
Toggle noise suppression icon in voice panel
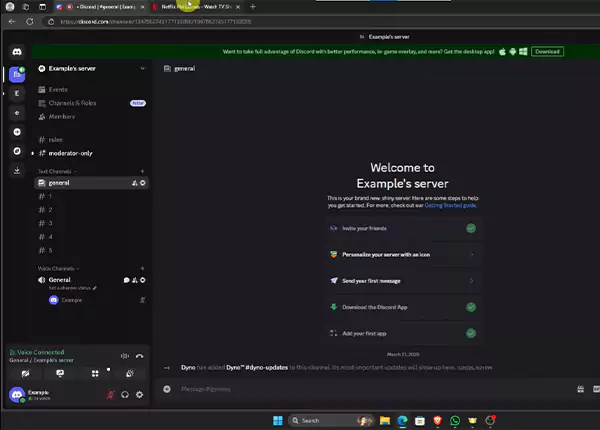[x=125, y=356]
